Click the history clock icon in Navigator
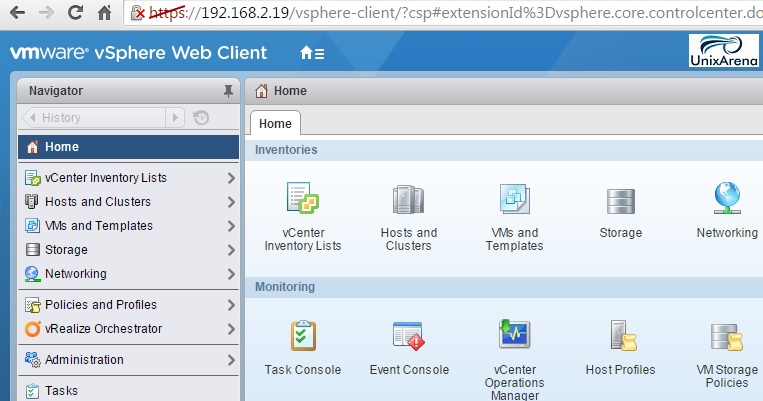Viewport: 763px width, 401px height. tap(201, 118)
